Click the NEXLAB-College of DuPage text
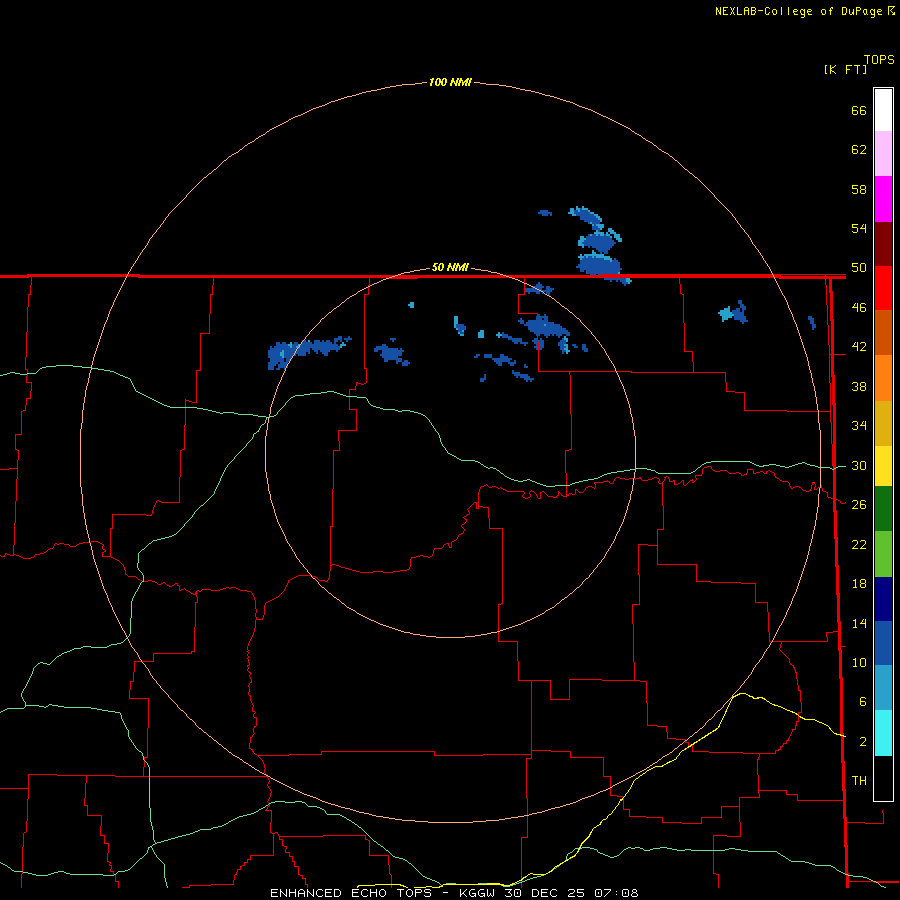Viewport: 900px width, 900px height. [799, 11]
